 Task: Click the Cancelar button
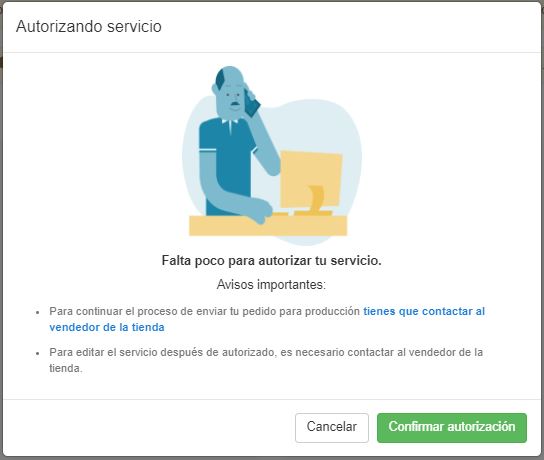(332, 427)
